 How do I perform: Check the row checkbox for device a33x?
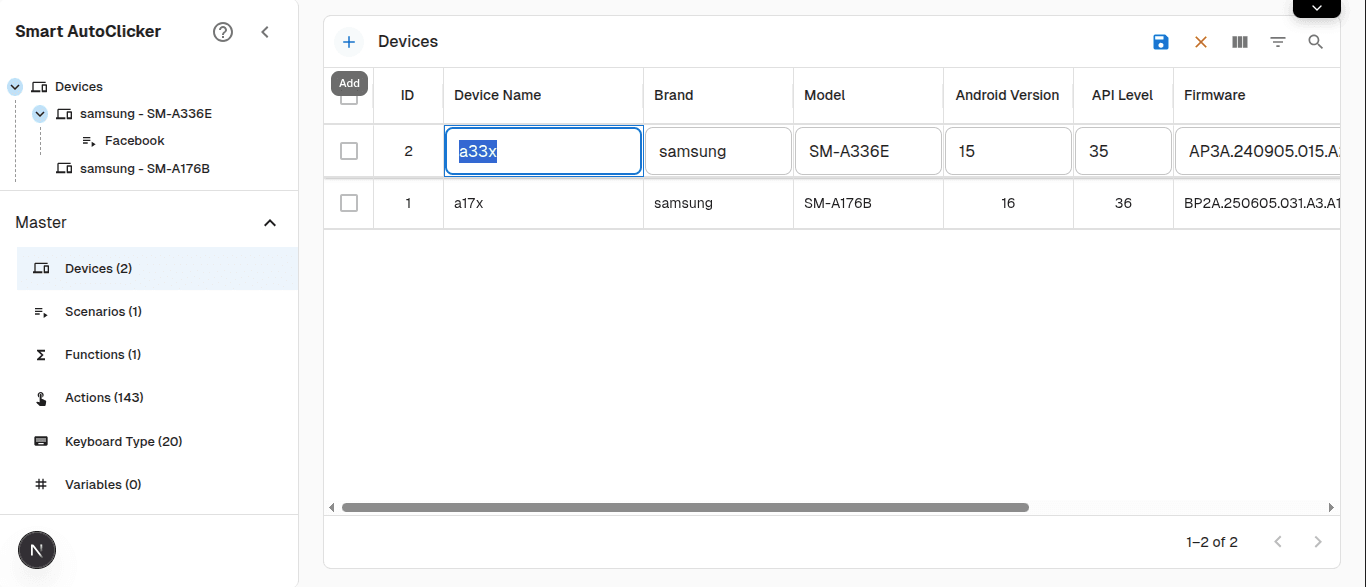(349, 151)
